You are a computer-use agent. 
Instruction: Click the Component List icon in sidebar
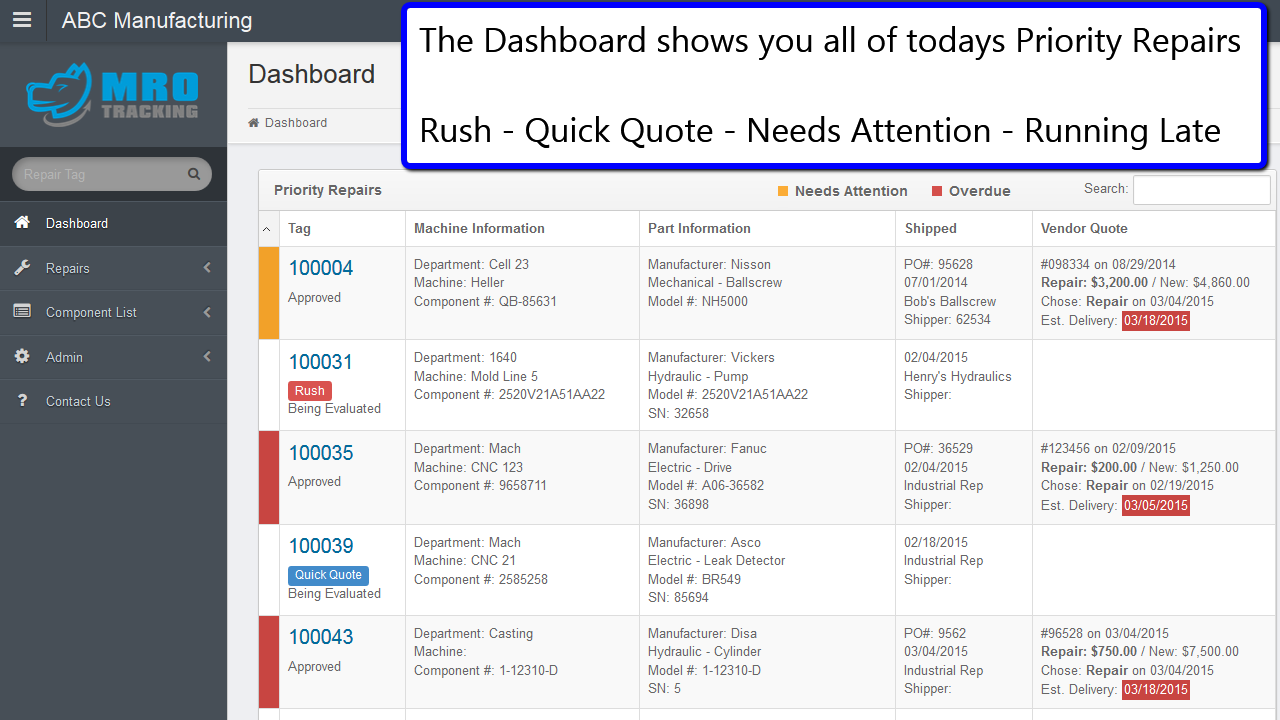[21, 312]
